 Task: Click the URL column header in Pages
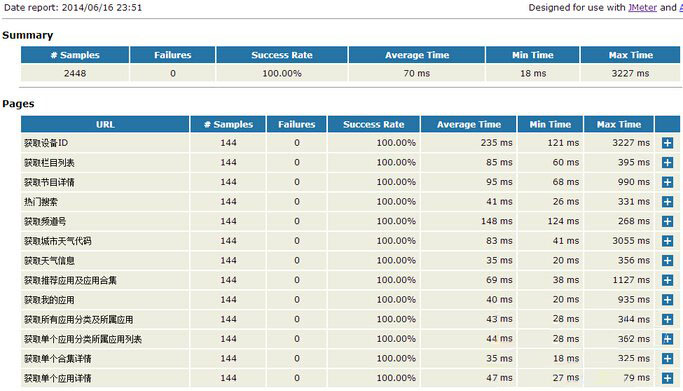click(x=105, y=124)
